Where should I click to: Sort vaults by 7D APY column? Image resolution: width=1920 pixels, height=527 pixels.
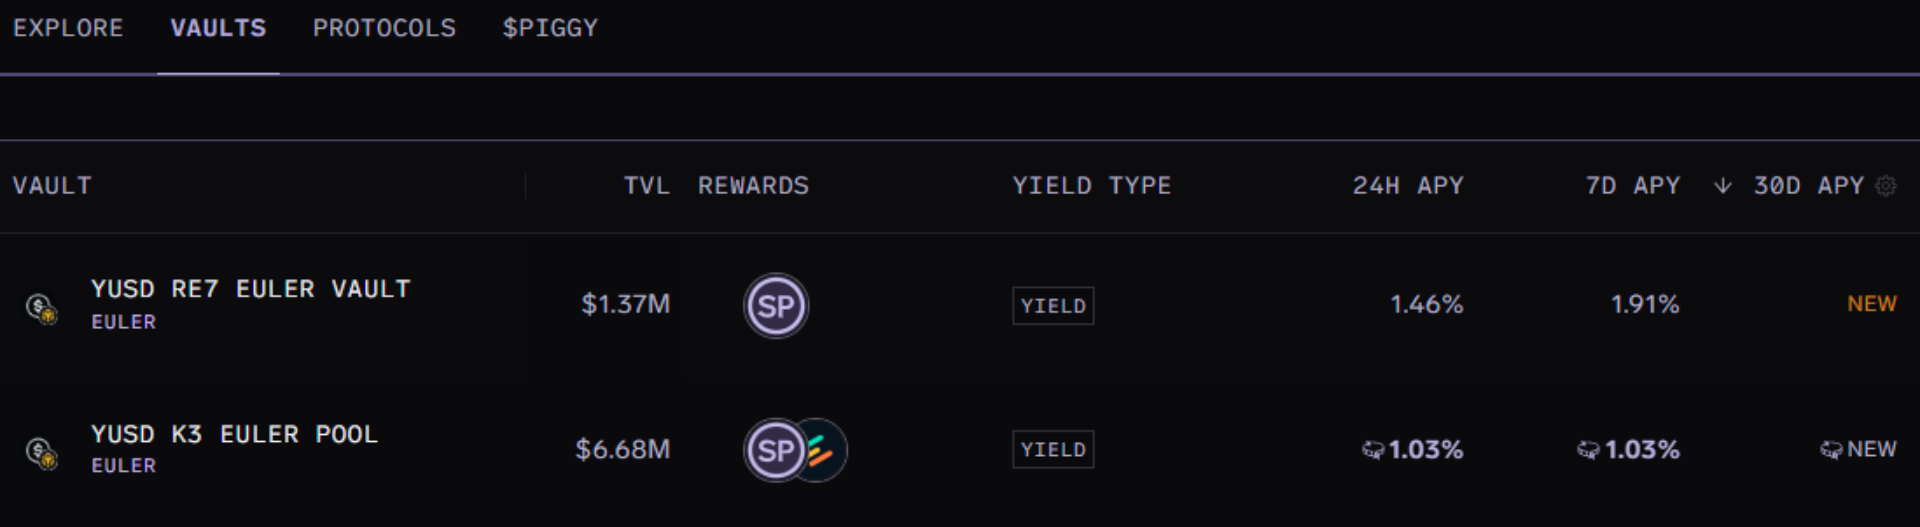[x=1632, y=186]
